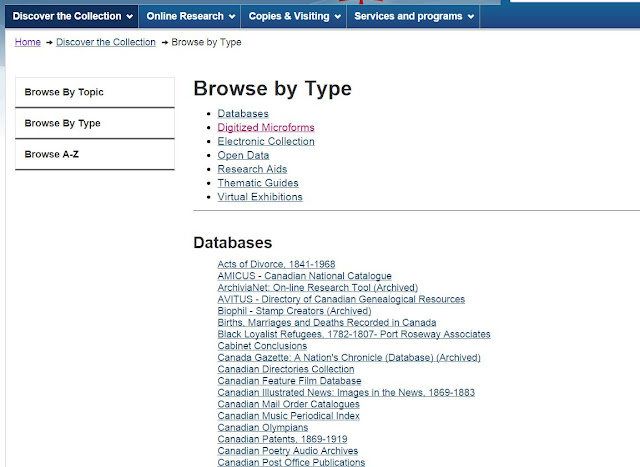Open the Electronic Collection link

[266, 141]
